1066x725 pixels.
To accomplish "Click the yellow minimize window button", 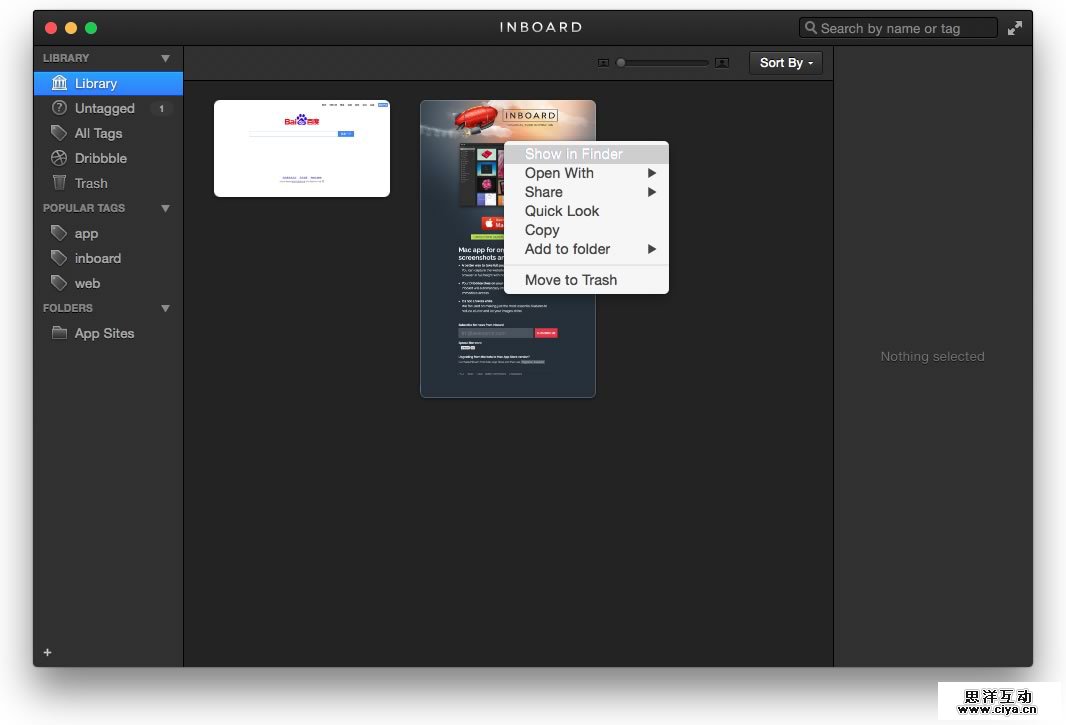I will 71,28.
